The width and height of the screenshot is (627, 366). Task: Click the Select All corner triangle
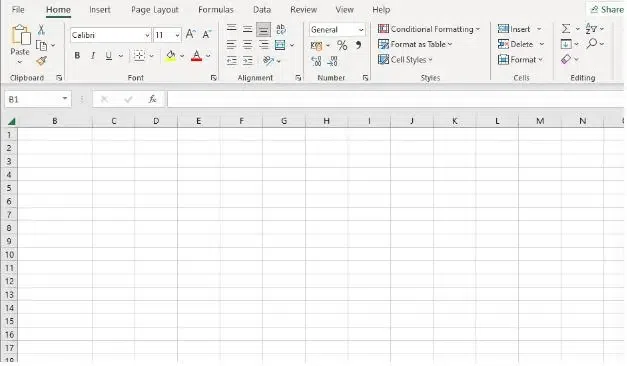pos(12,121)
